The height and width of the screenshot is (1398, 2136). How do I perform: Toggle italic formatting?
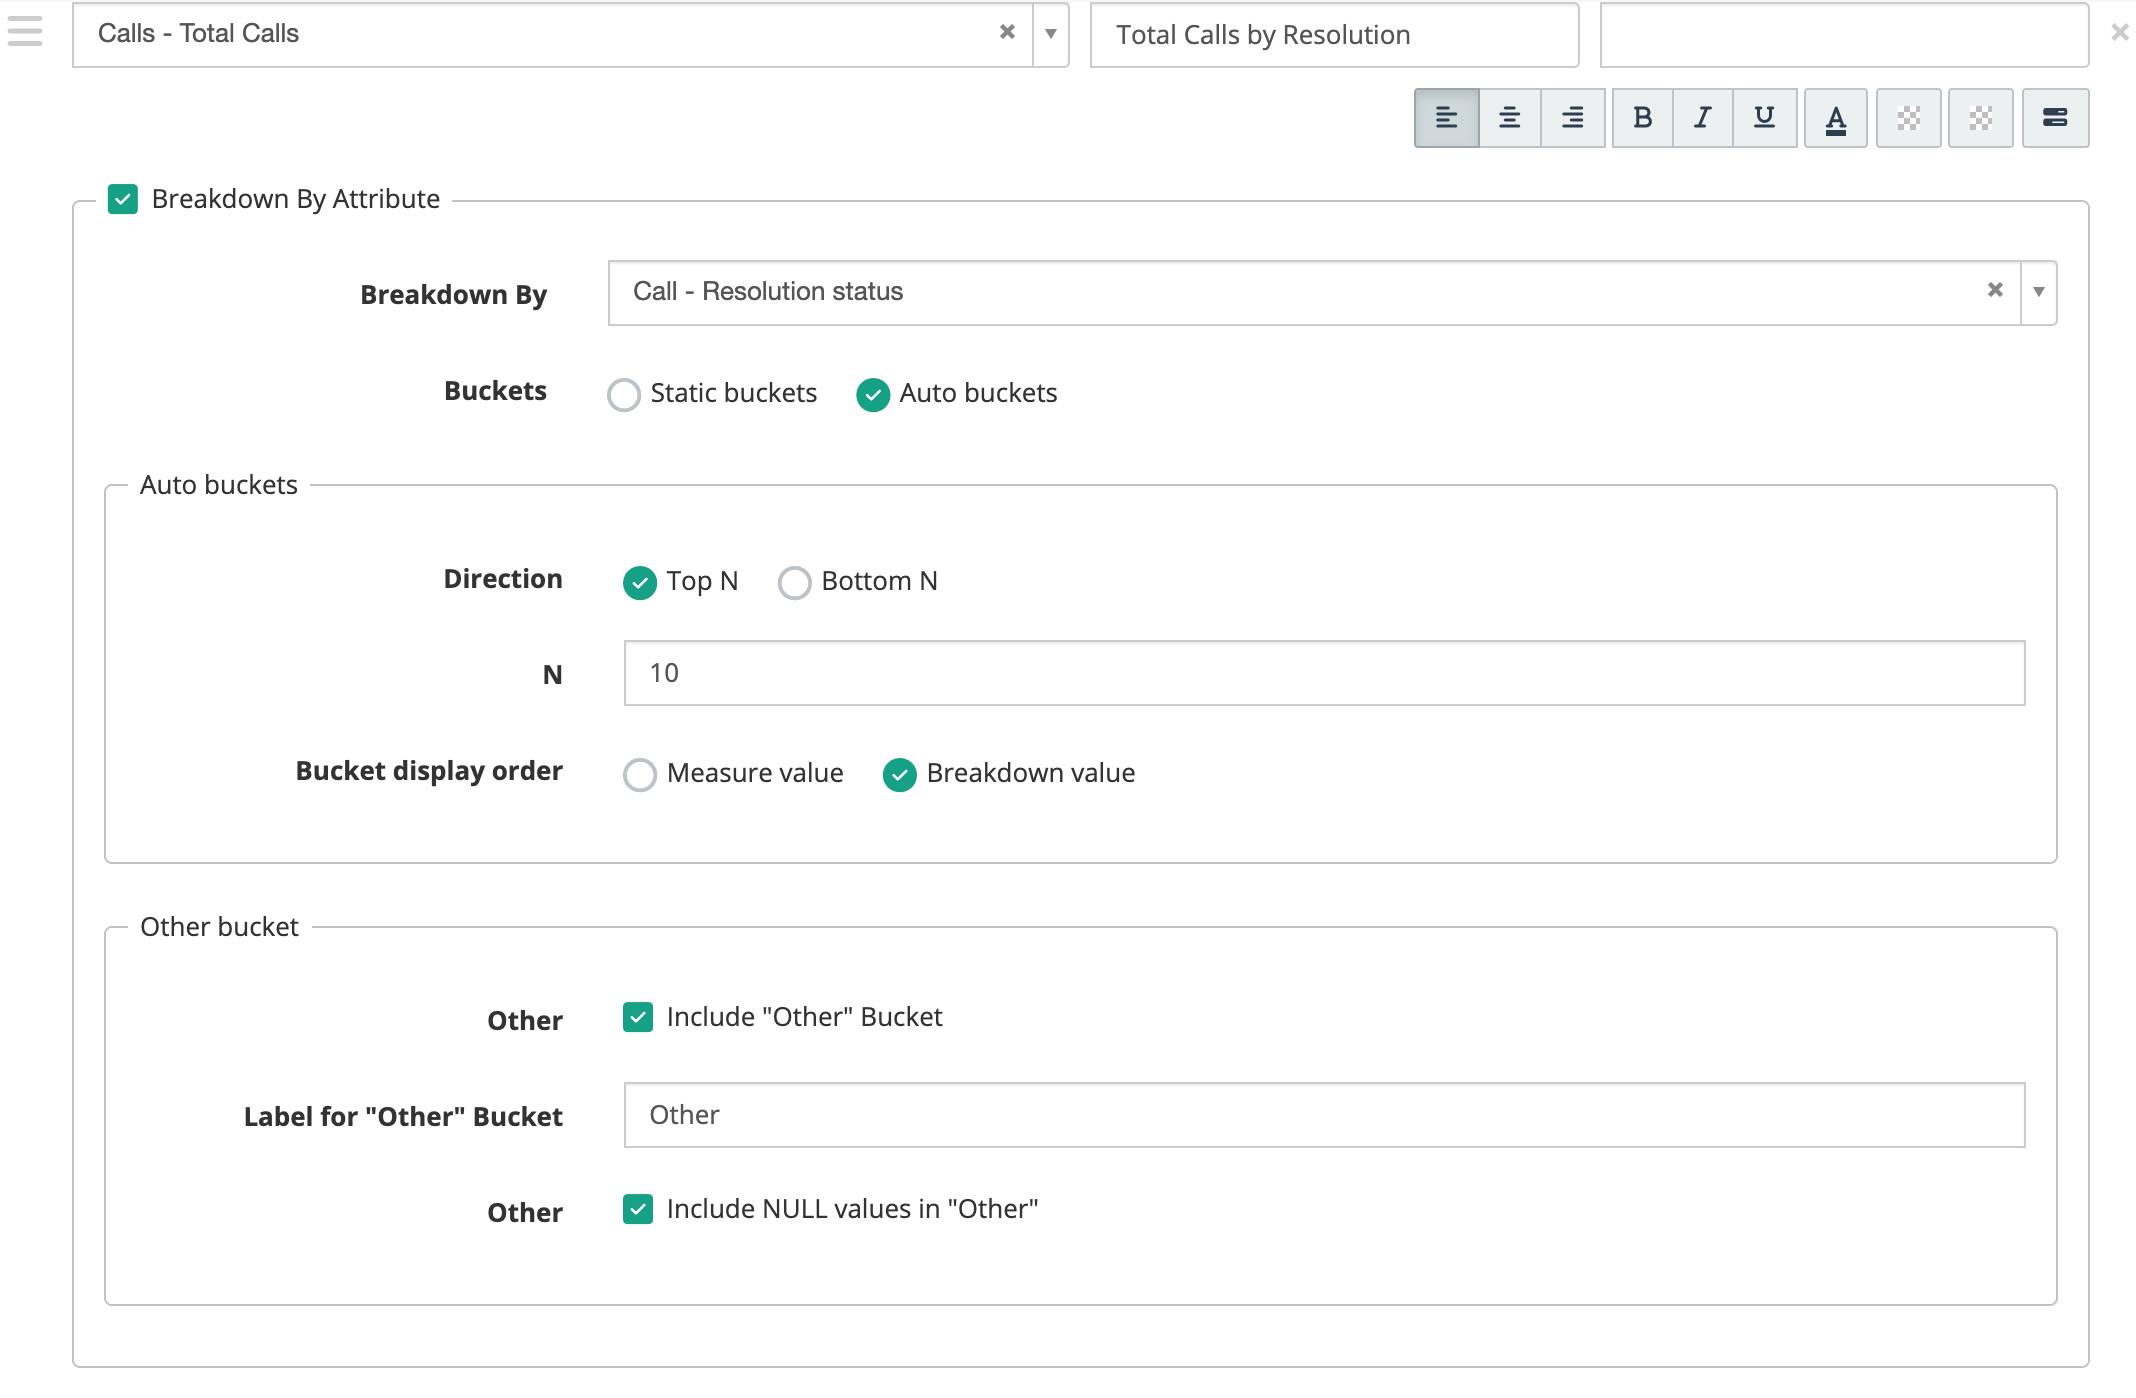pos(1702,118)
